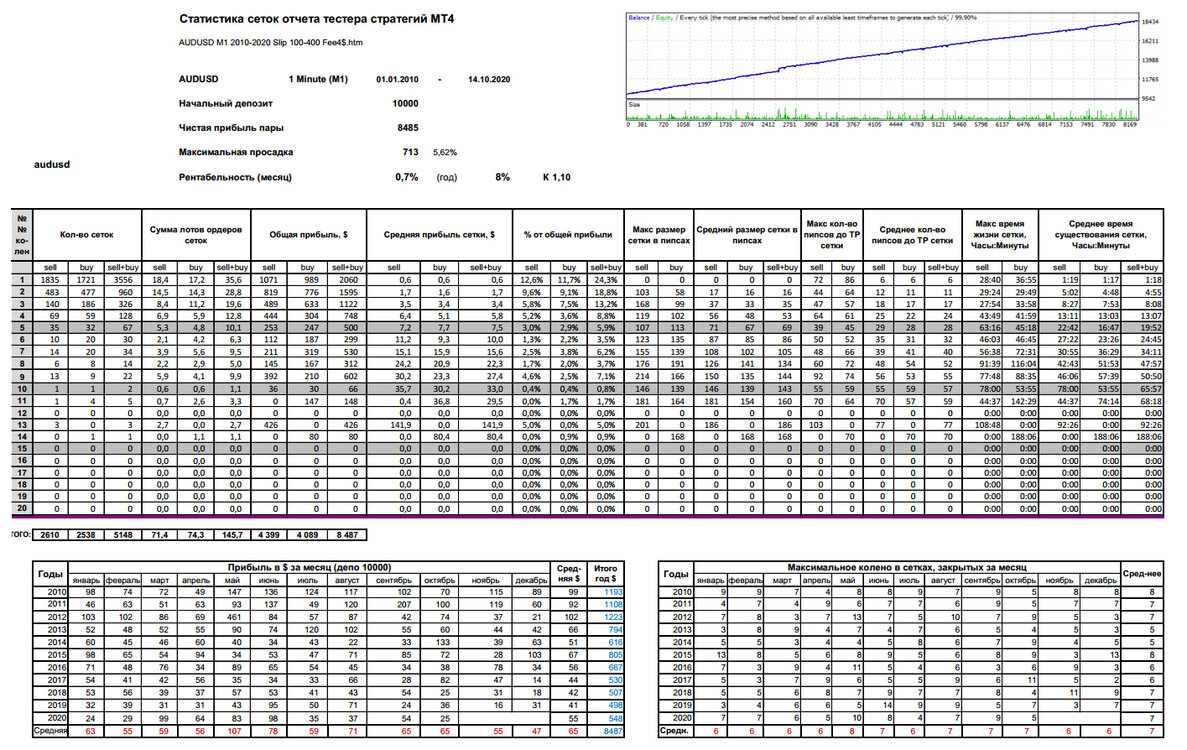Select the percentage cell '24,3%'
Viewport: 1187px width, 750px height.
[x=606, y=280]
